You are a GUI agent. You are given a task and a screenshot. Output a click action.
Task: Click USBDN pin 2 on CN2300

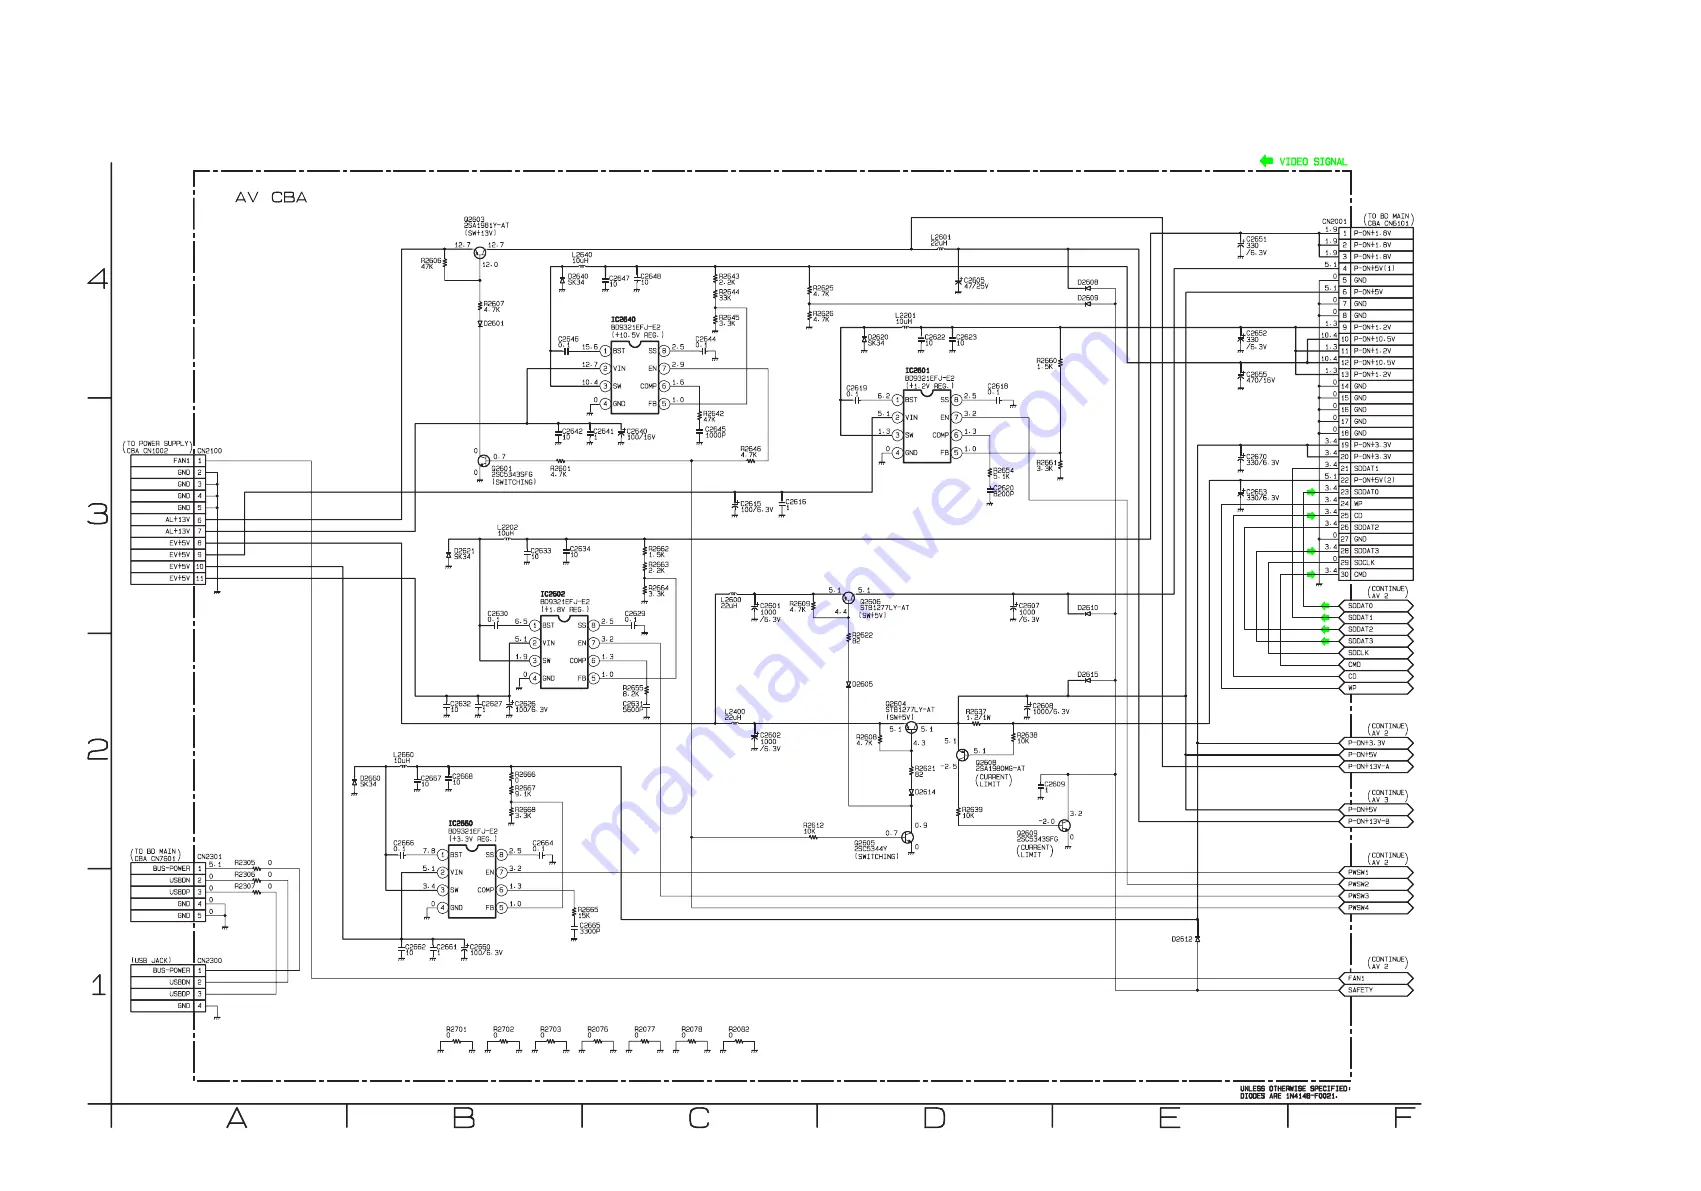point(168,982)
